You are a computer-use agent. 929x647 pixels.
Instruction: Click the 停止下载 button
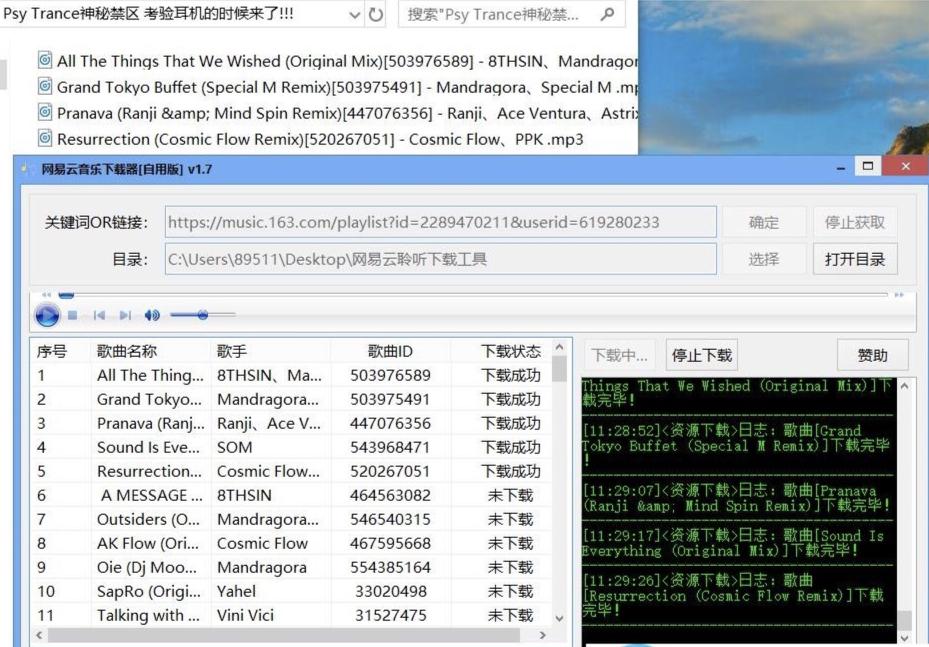click(x=702, y=355)
